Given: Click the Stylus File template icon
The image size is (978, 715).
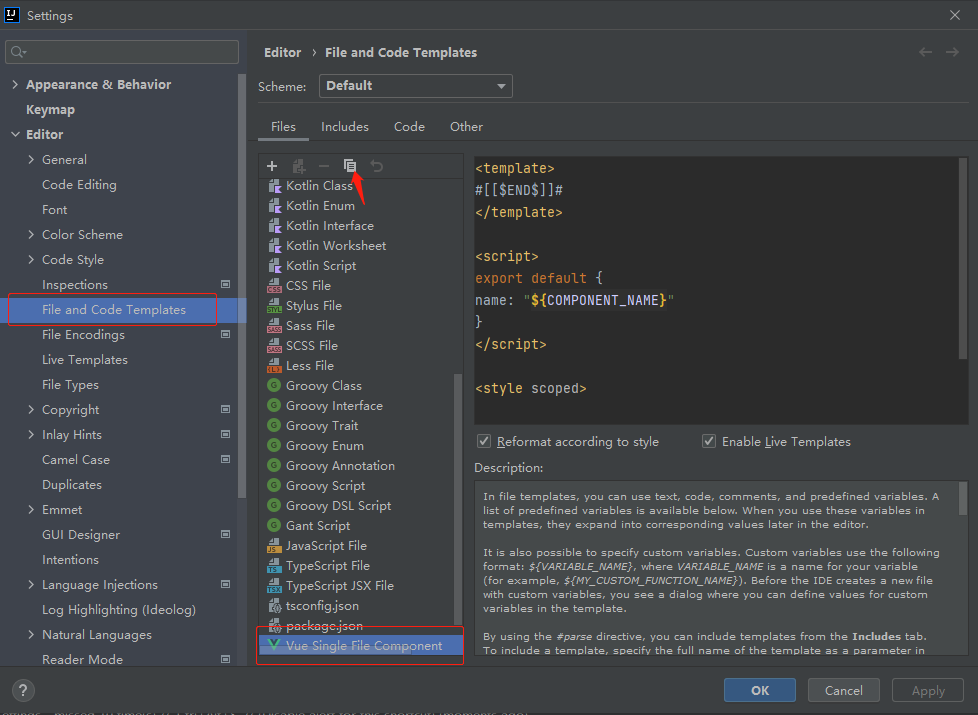Looking at the screenshot, I should point(274,306).
